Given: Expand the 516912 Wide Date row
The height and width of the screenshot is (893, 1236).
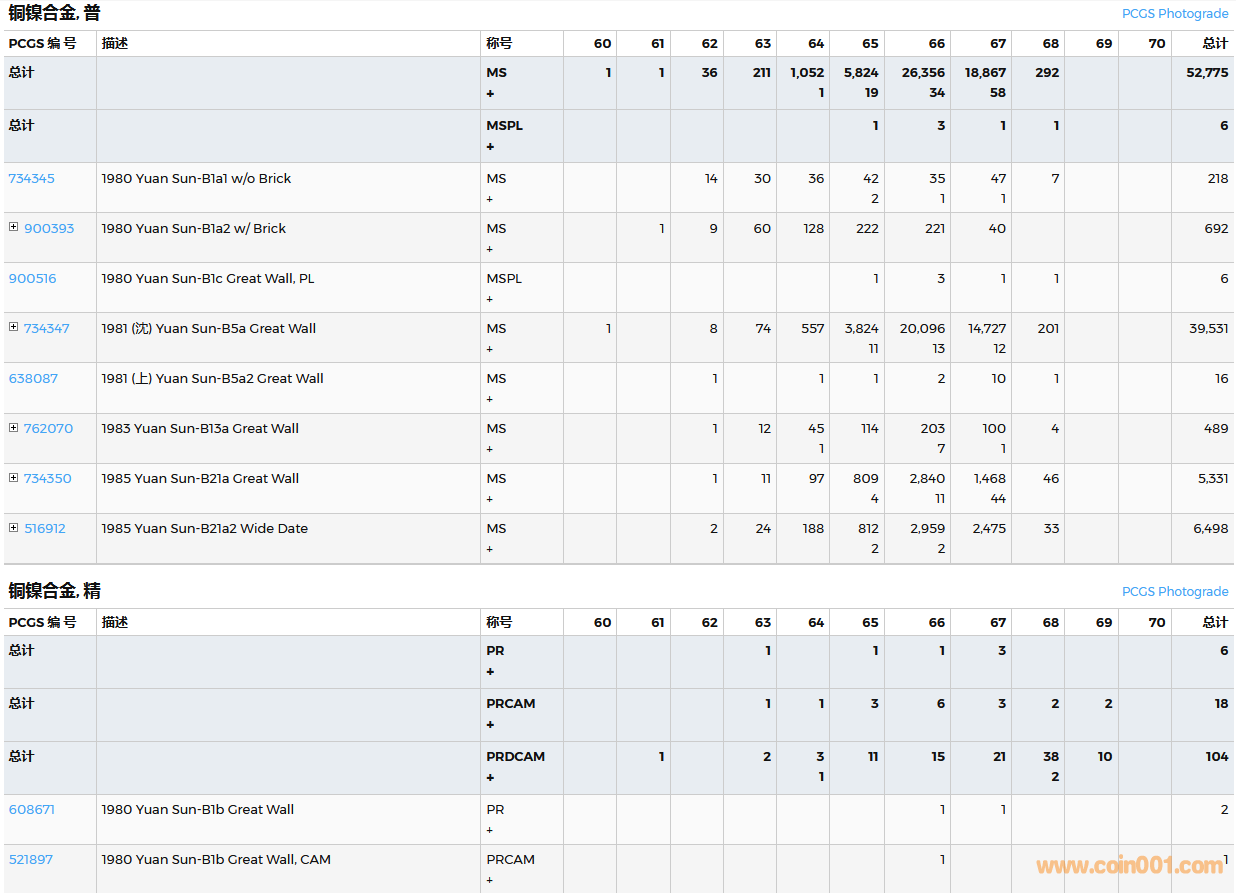Looking at the screenshot, I should (x=14, y=527).
